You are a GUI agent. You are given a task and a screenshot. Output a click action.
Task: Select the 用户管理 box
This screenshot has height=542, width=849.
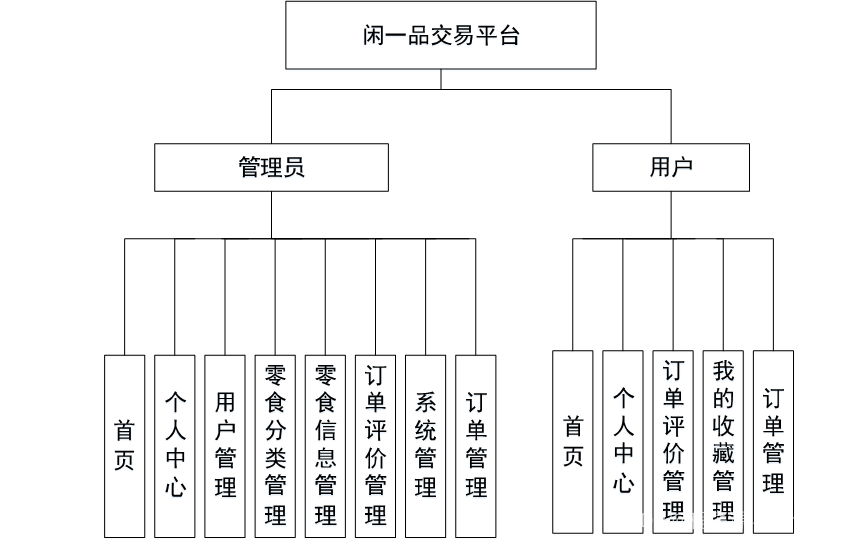(x=225, y=446)
